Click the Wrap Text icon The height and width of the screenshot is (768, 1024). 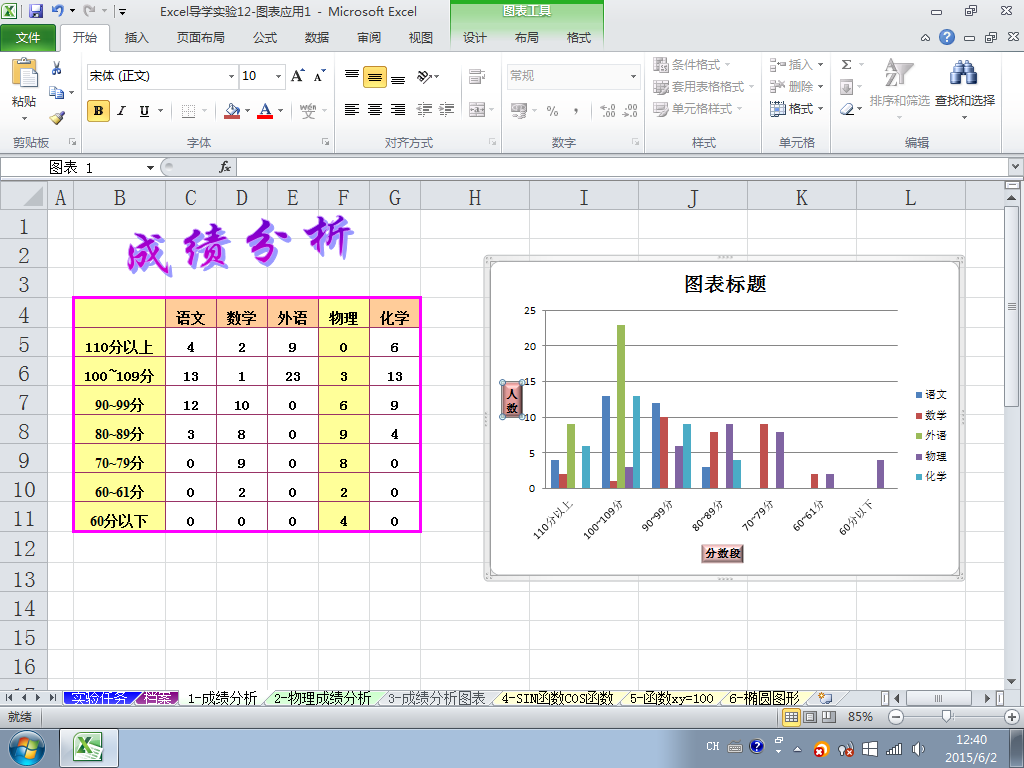pos(477,76)
